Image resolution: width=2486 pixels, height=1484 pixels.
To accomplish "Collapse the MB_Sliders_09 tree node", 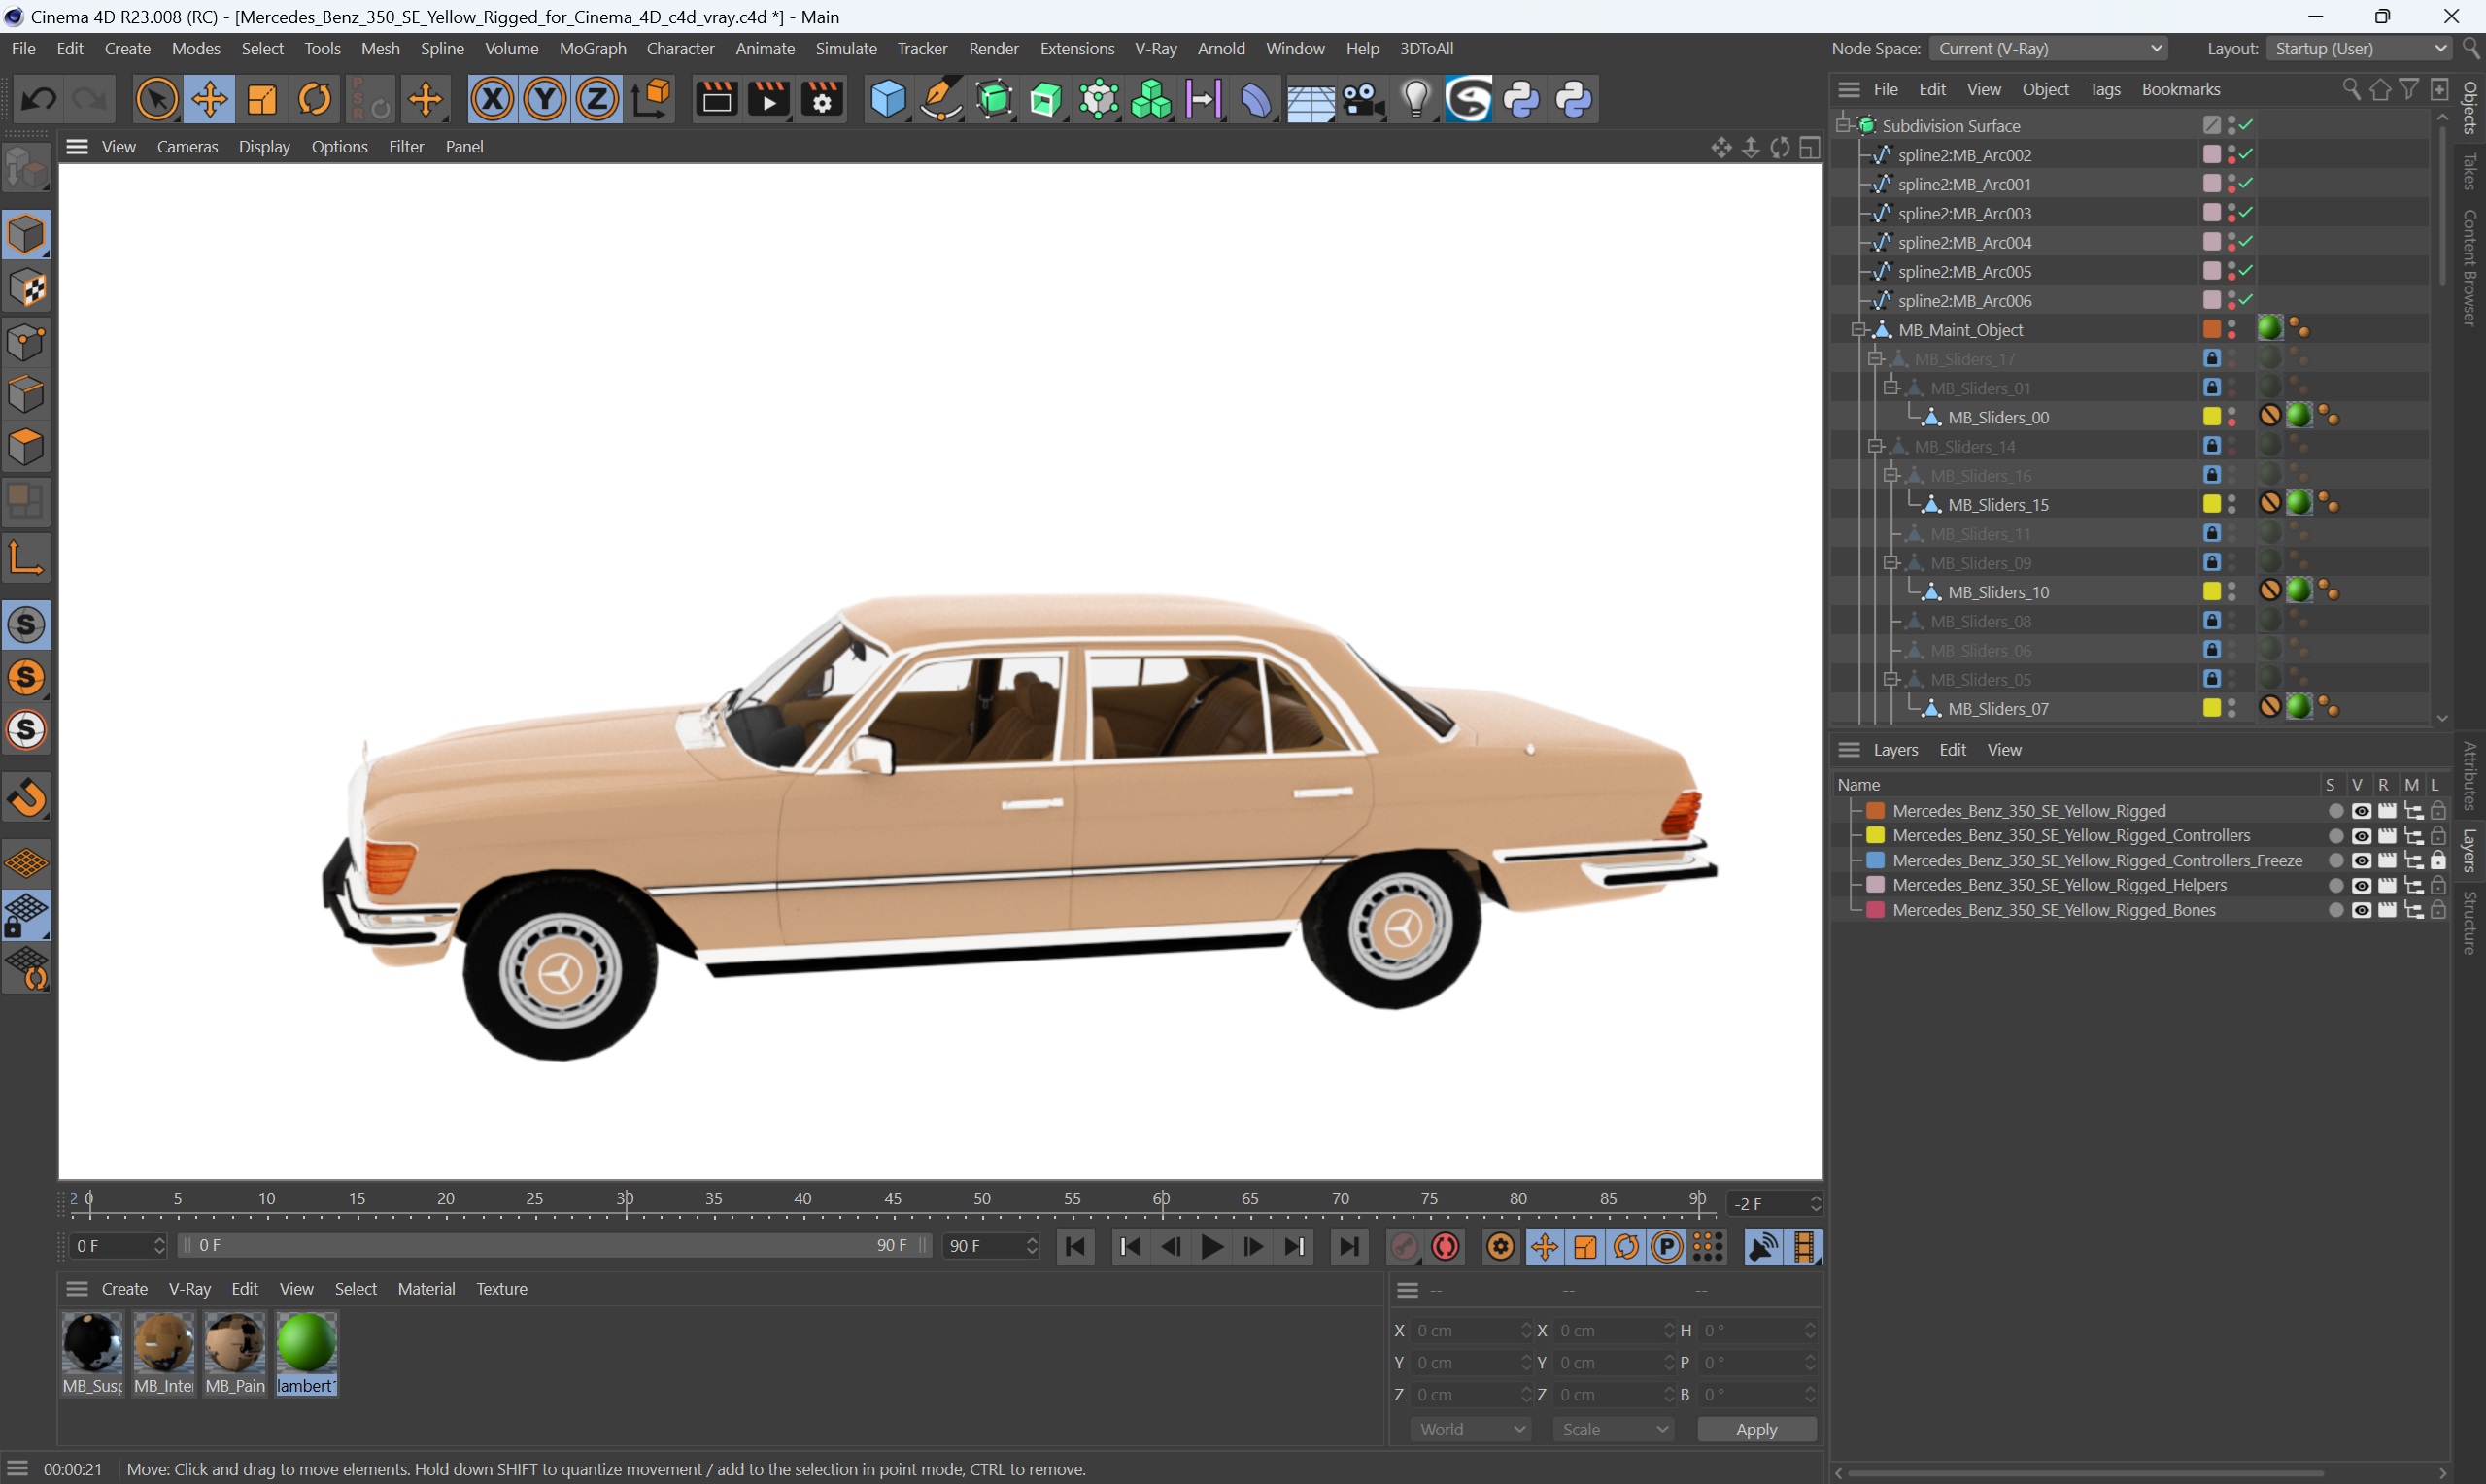I will pyautogui.click(x=1891, y=563).
